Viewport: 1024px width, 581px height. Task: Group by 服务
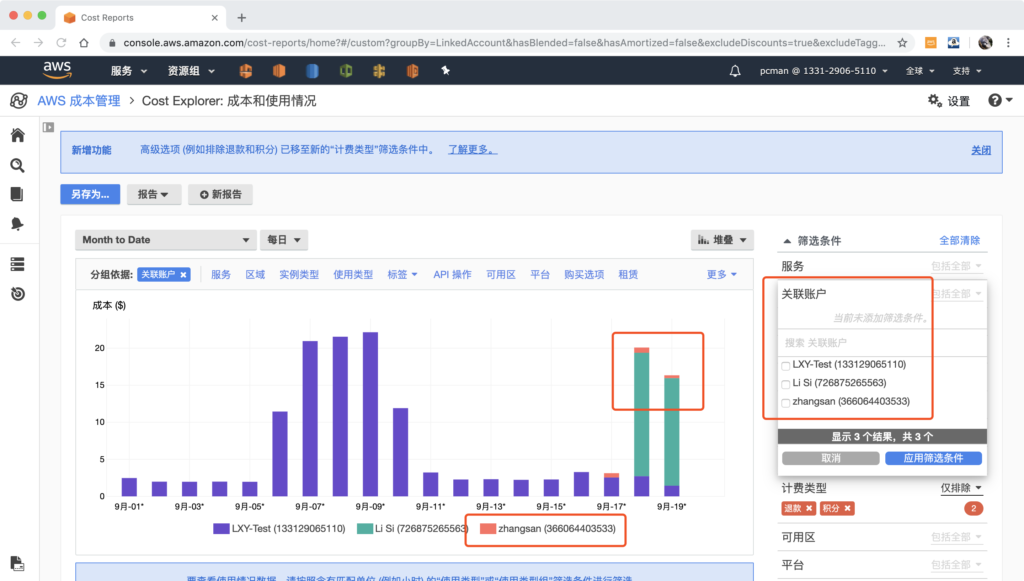coord(221,275)
